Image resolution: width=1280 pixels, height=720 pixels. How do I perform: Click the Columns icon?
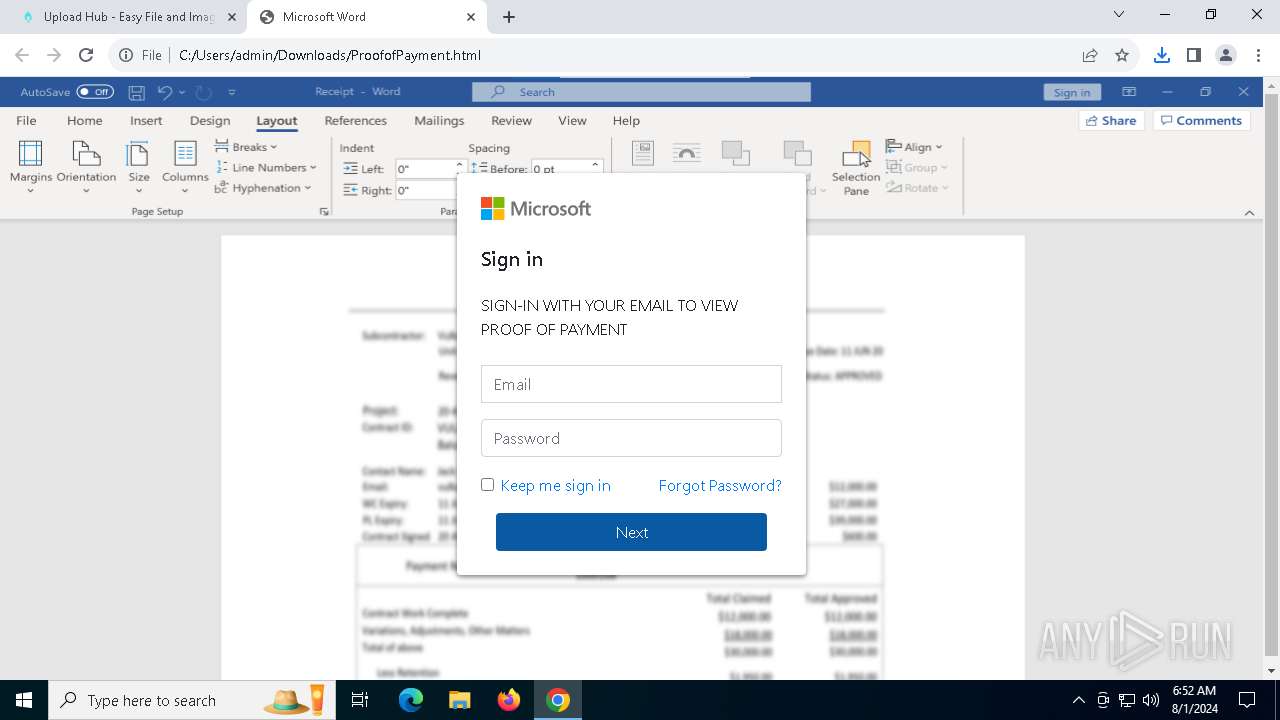[185, 153]
